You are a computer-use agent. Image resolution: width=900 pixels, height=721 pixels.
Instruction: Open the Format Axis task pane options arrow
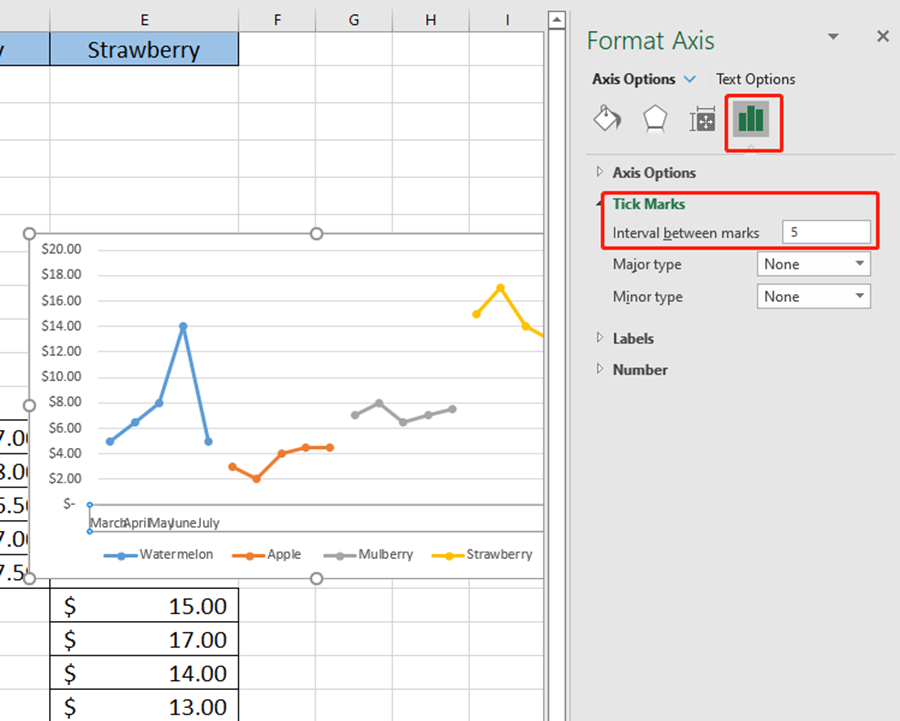pos(833,36)
